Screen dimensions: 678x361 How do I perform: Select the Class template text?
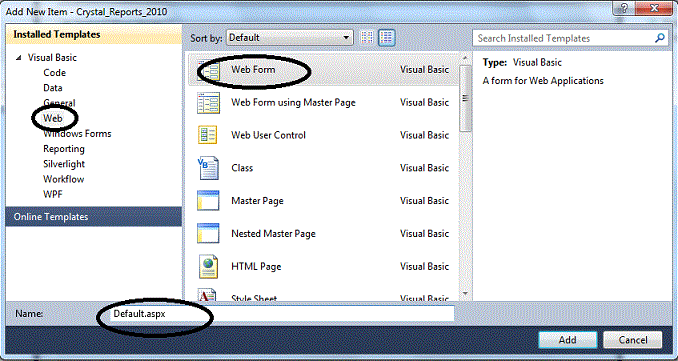click(x=242, y=168)
